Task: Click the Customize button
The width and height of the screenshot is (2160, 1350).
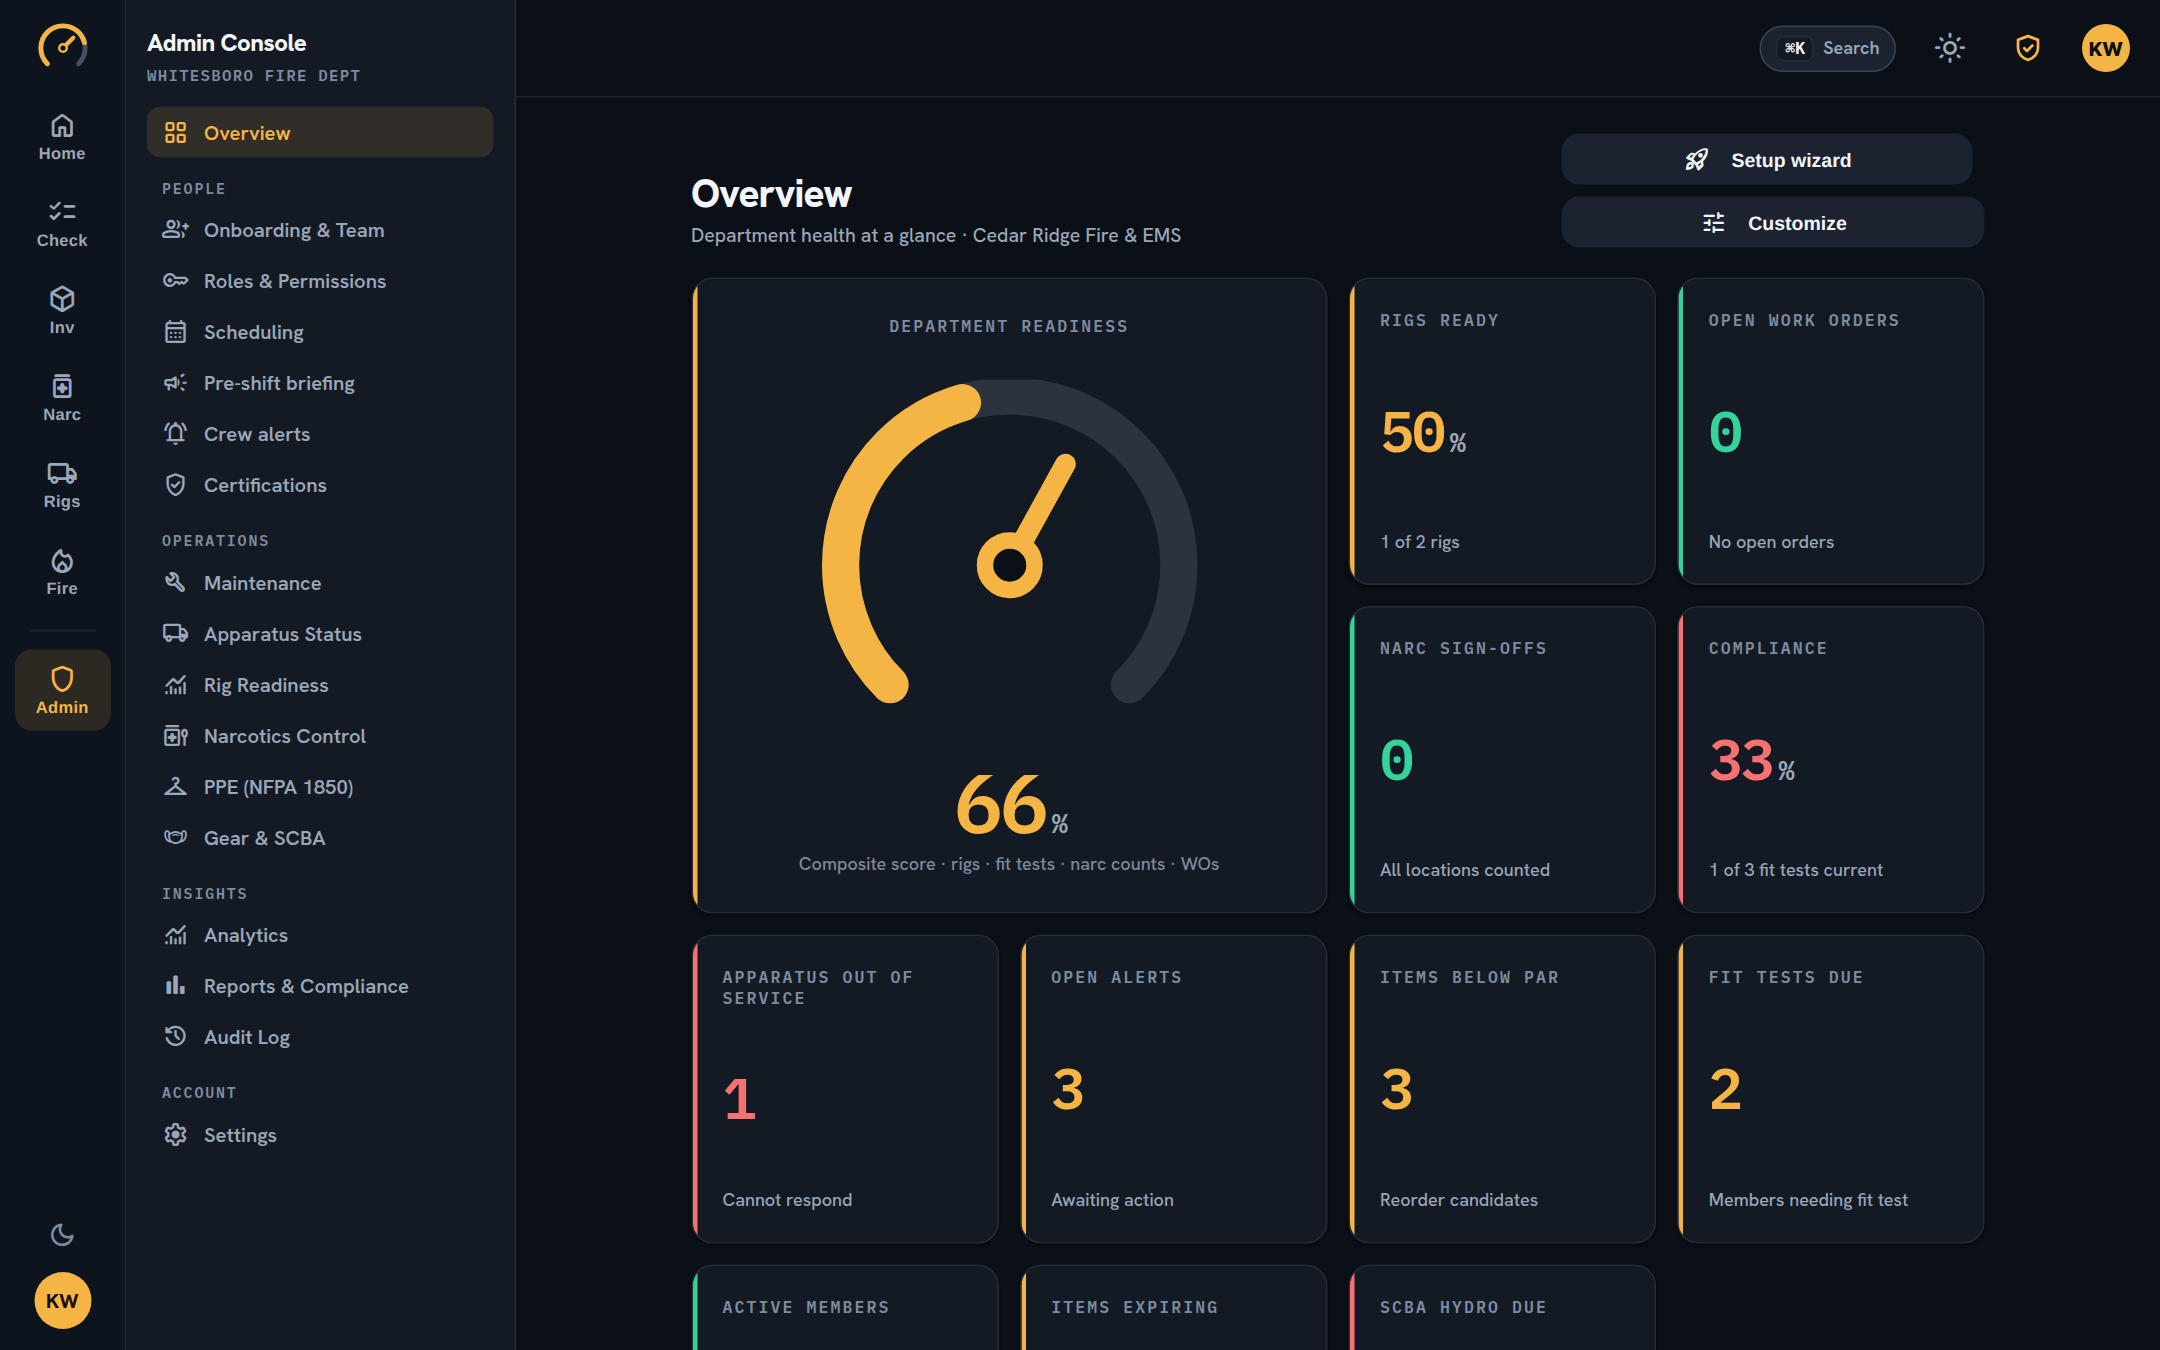Action: (1772, 223)
